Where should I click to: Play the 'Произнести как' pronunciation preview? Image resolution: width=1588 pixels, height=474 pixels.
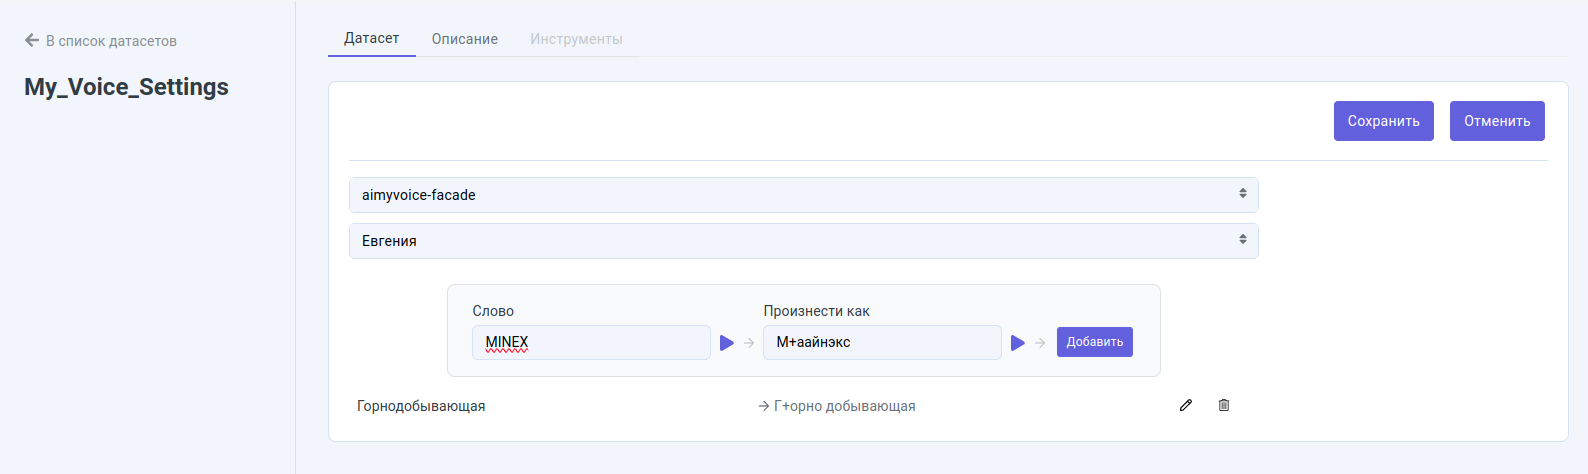tap(1018, 343)
